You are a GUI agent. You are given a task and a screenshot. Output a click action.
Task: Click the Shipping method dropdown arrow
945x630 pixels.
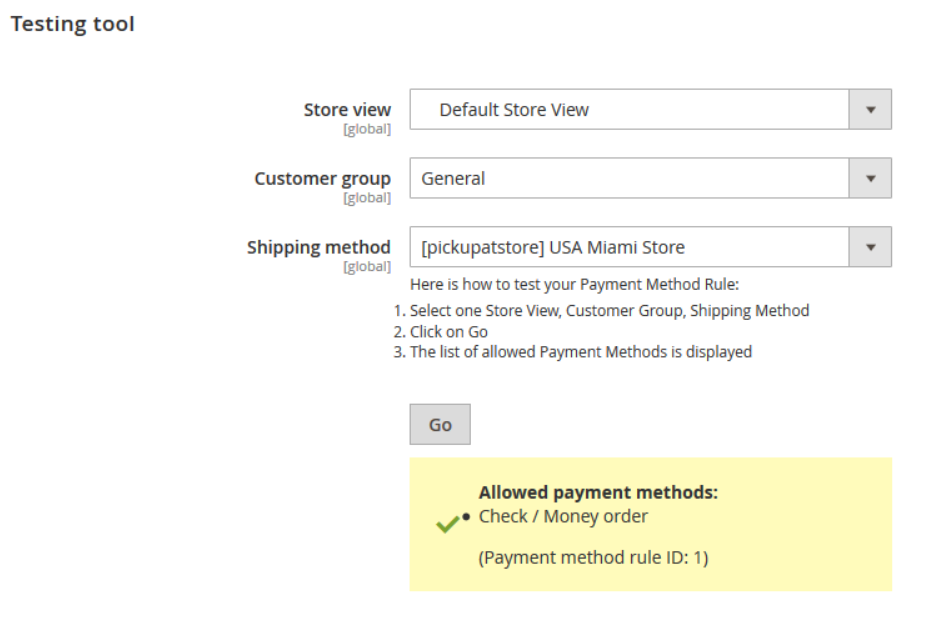point(870,248)
